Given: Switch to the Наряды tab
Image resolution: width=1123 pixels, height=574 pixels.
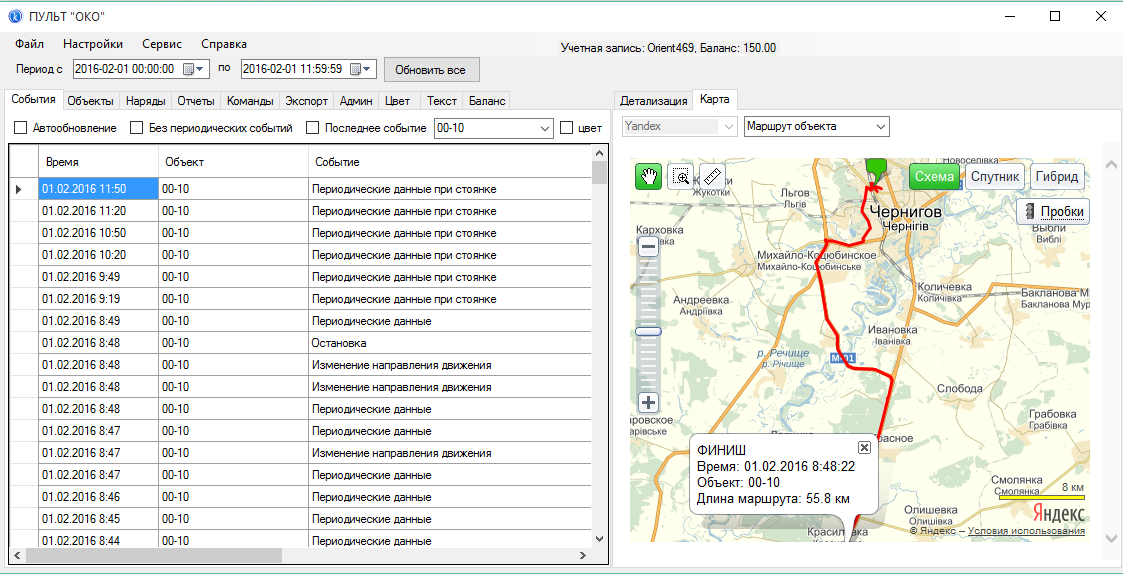Looking at the screenshot, I should [x=146, y=101].
